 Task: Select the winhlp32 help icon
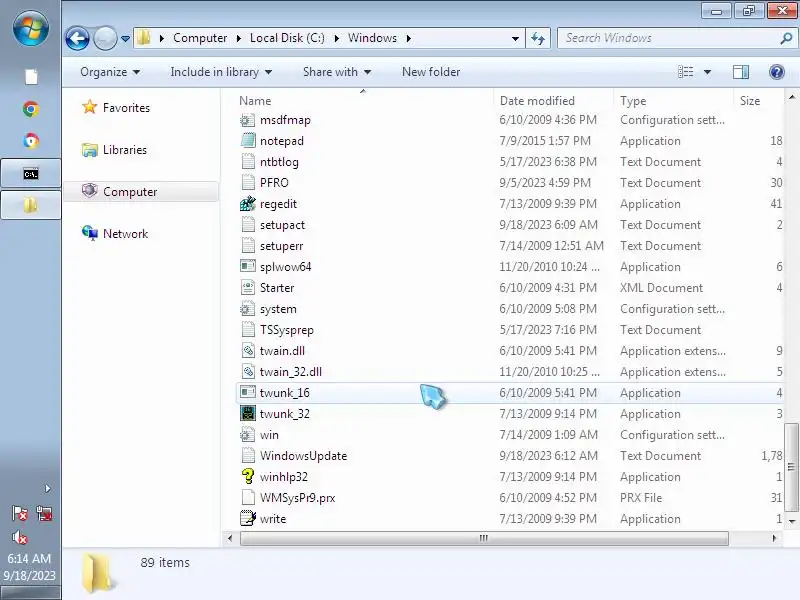click(247, 477)
